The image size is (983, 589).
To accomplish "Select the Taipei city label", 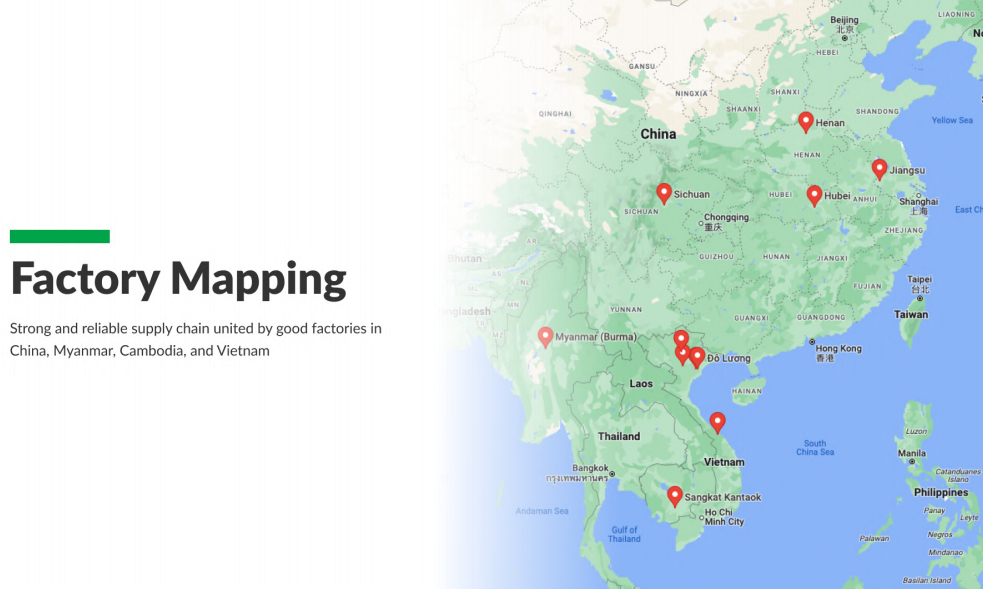I will (x=920, y=284).
